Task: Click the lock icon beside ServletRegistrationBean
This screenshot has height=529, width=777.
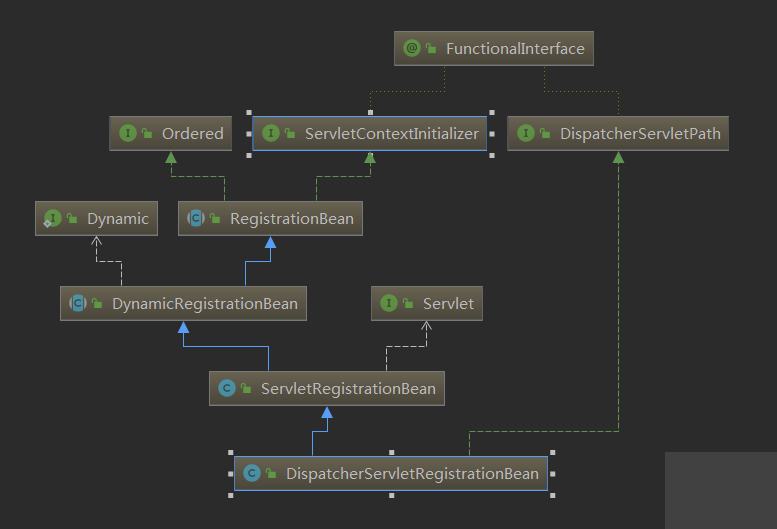Action: (246, 388)
